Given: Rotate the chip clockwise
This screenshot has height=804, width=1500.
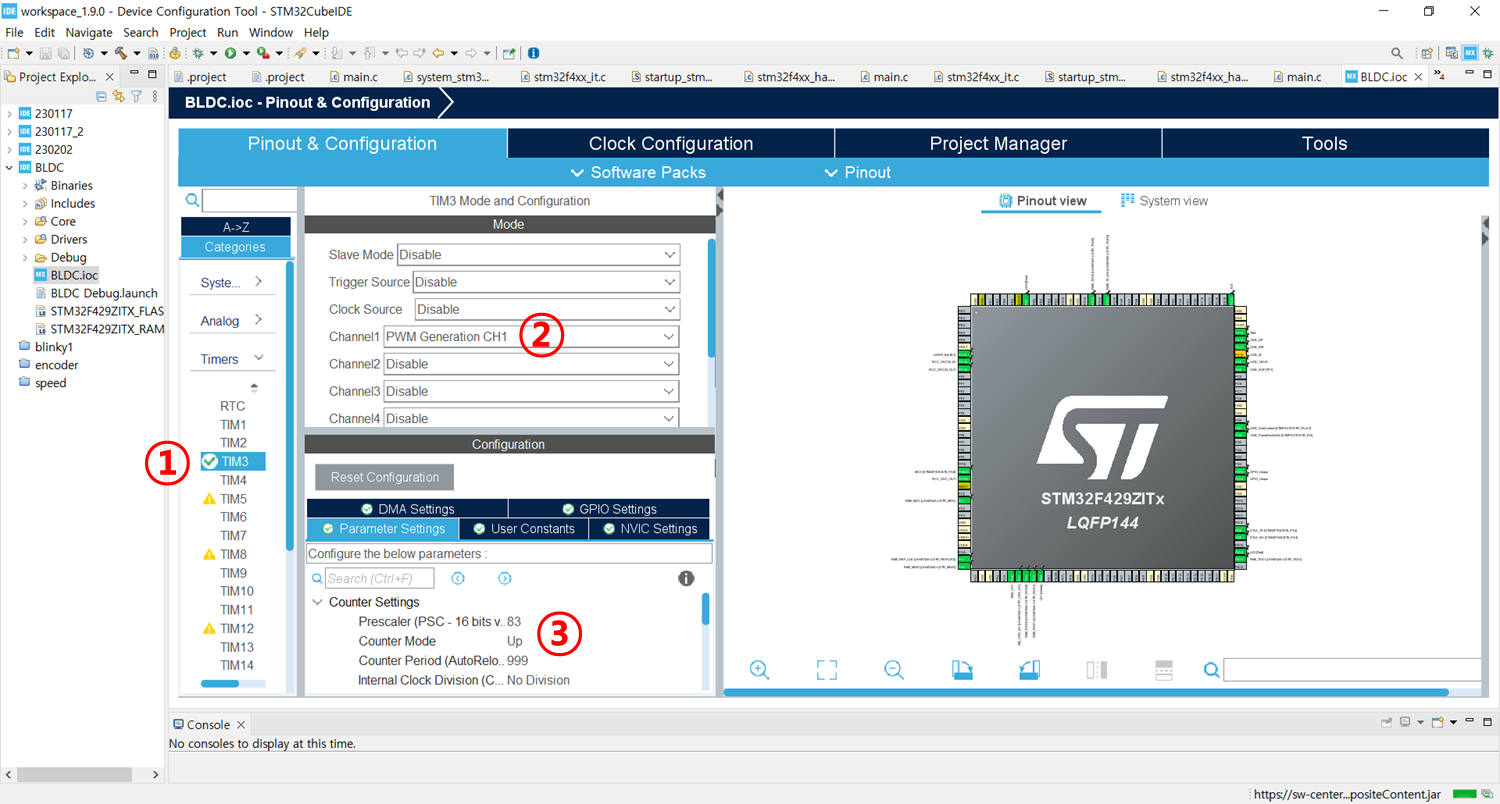Looking at the screenshot, I should [962, 670].
